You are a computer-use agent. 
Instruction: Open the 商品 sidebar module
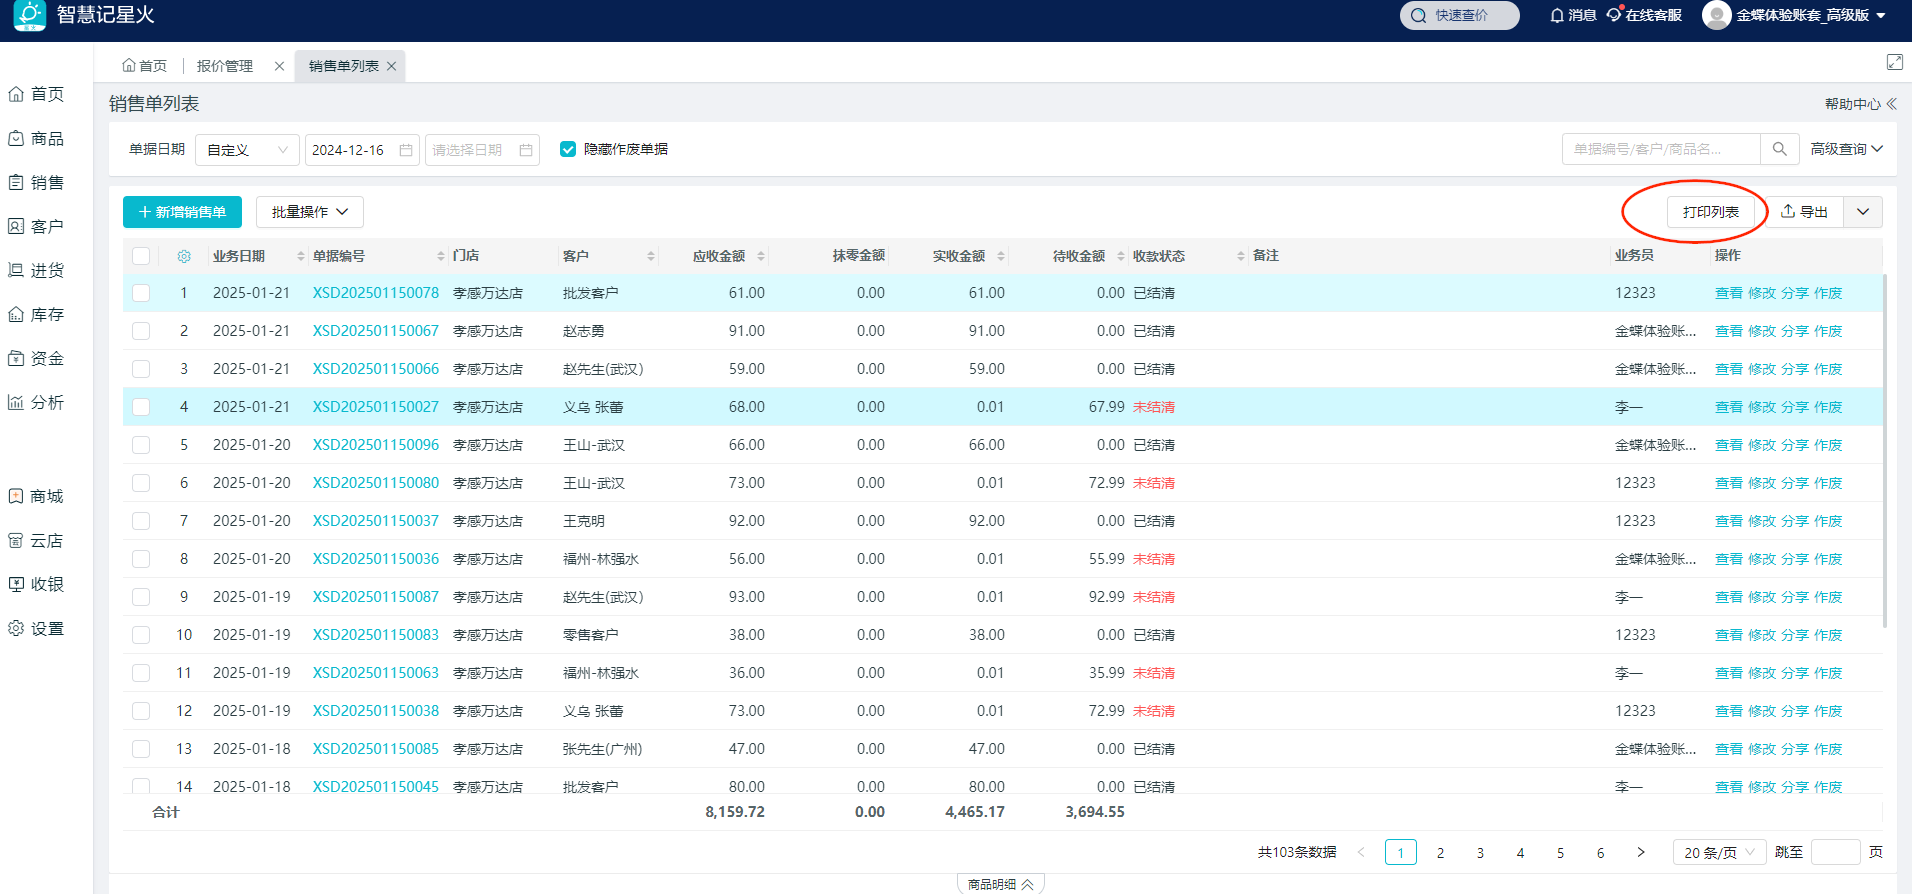(37, 138)
